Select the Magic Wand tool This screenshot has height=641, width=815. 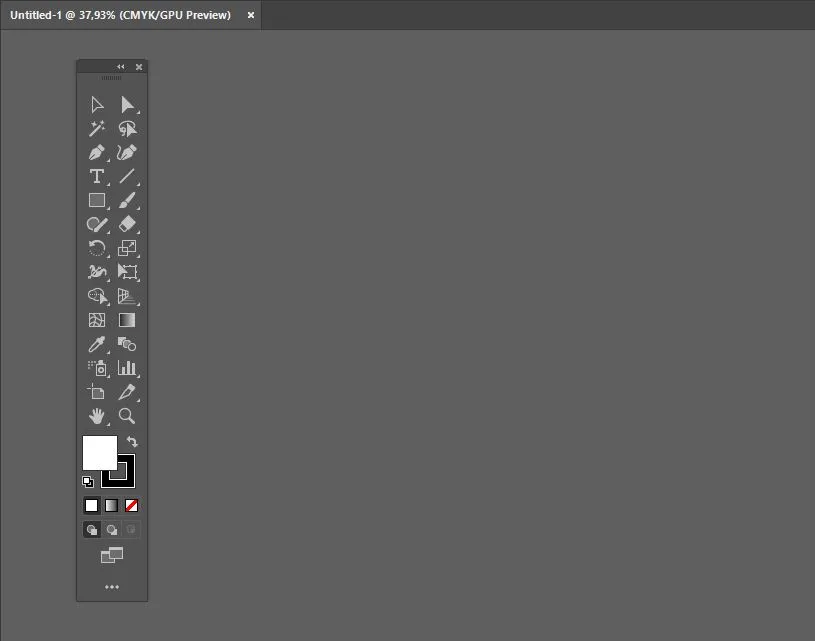point(96,128)
